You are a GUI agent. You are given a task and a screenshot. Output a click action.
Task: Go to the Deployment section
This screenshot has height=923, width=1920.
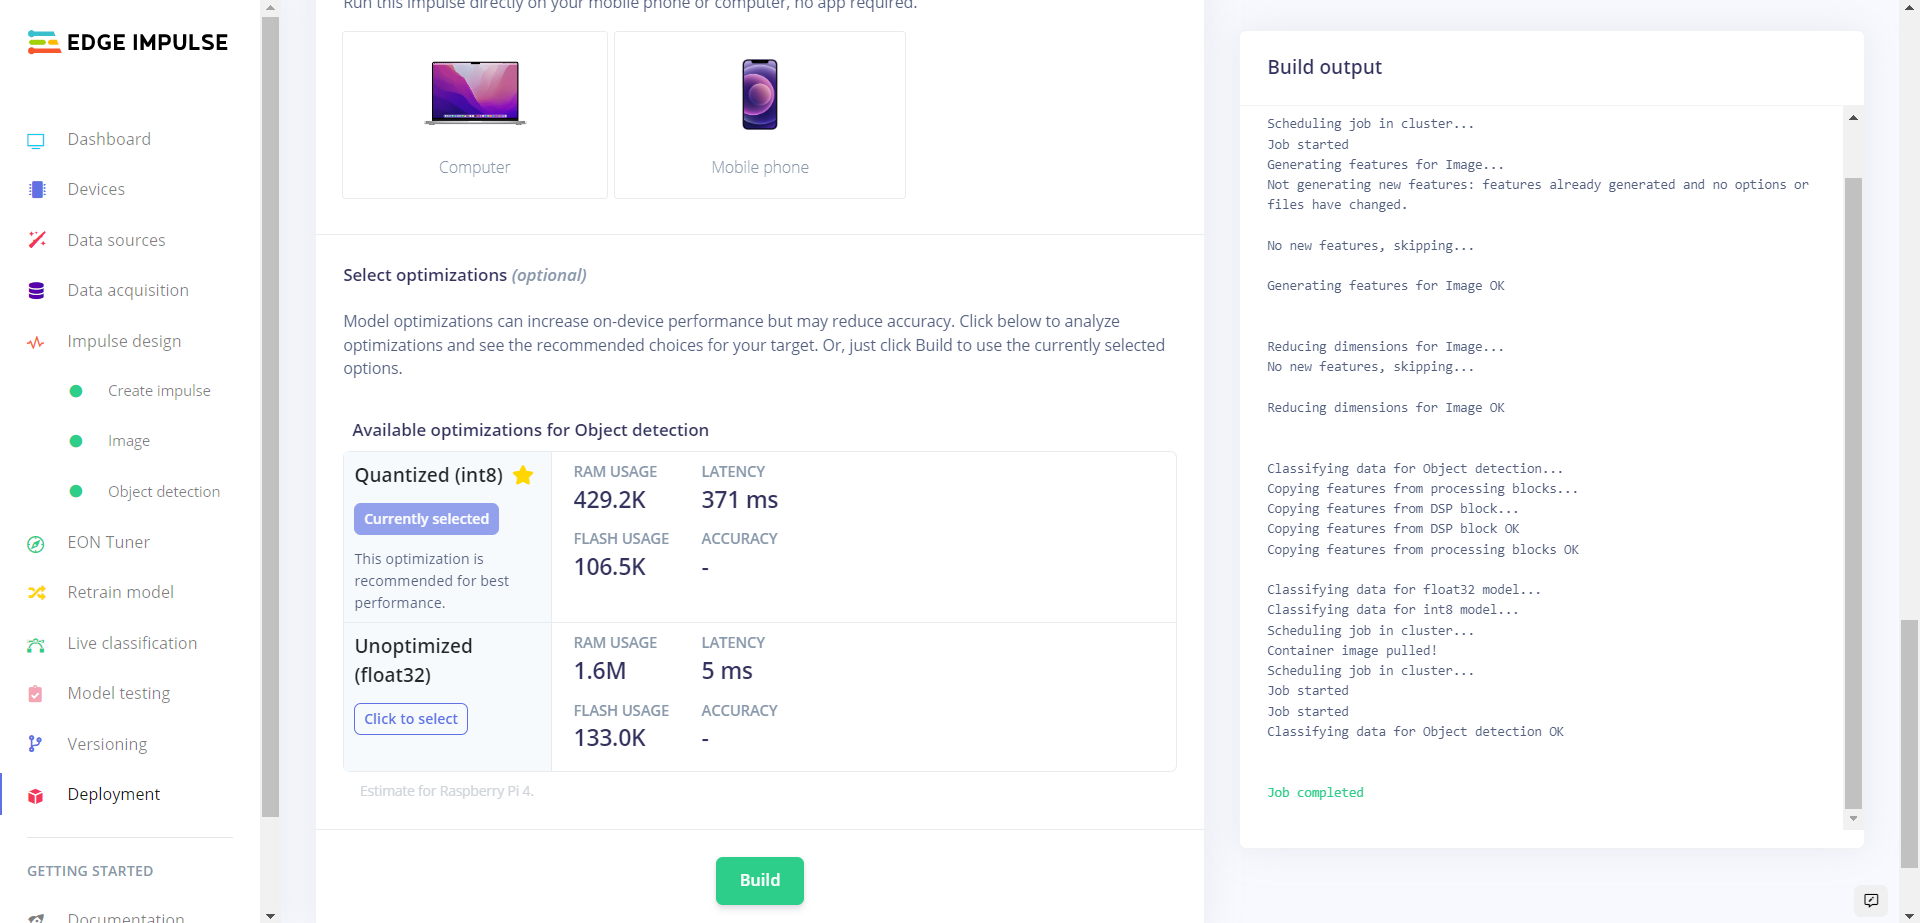[113, 794]
